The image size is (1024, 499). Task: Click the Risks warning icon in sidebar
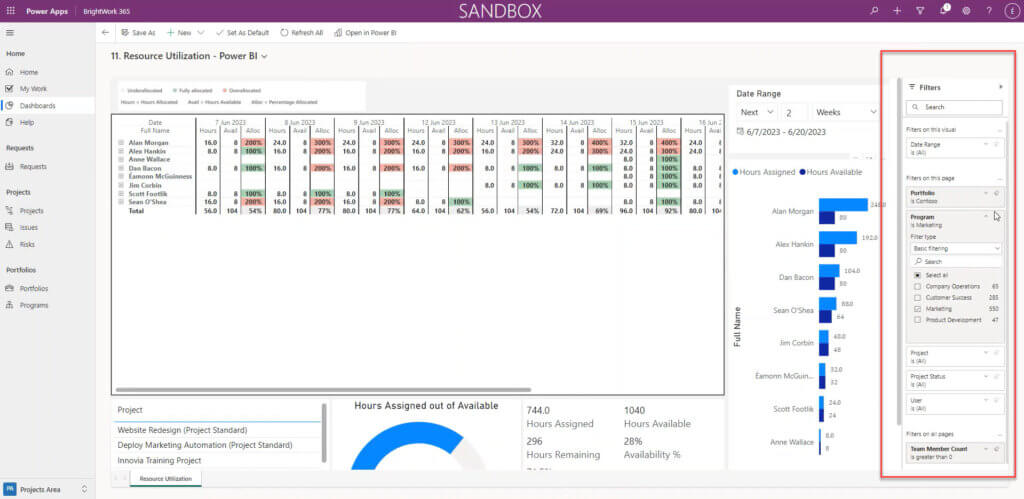pos(9,244)
